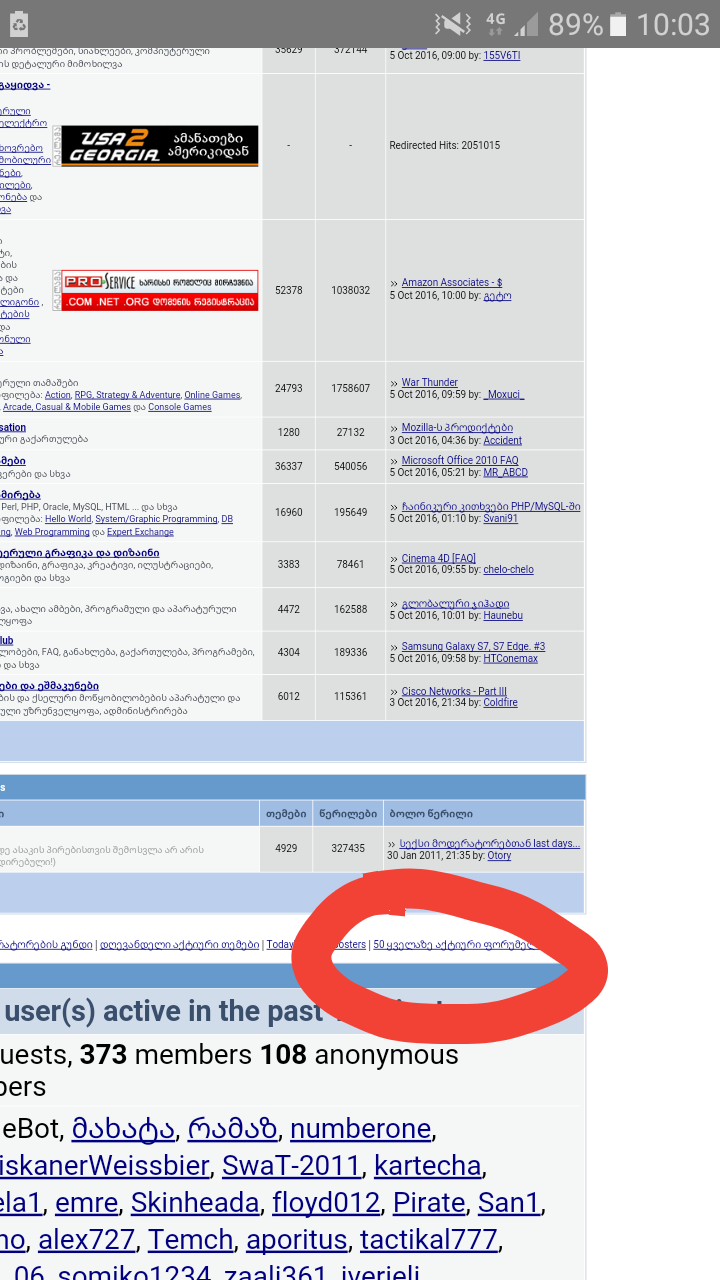Tap the battery icon in status bar
The height and width of the screenshot is (1280, 720).
coord(619,24)
